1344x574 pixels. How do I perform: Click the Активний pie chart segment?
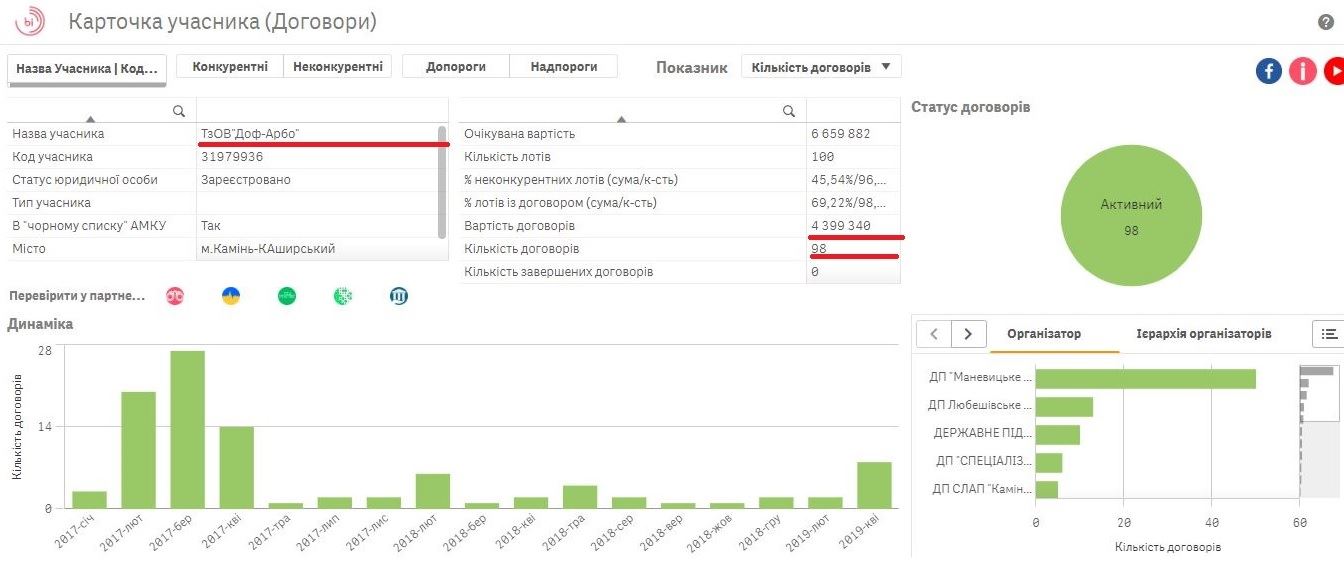point(1131,216)
